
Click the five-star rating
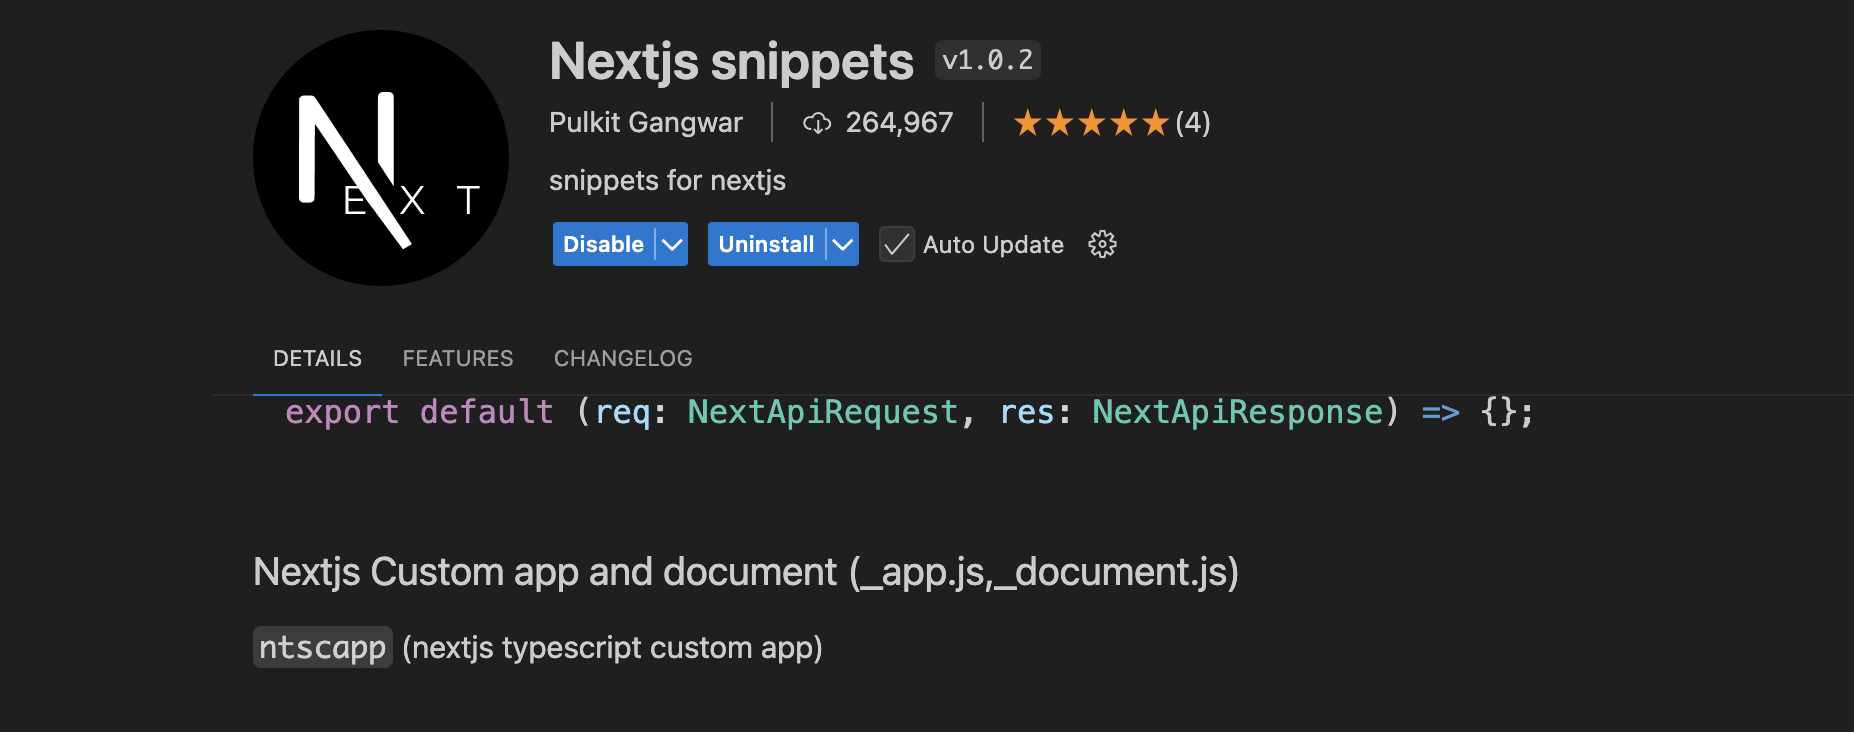coord(1091,123)
